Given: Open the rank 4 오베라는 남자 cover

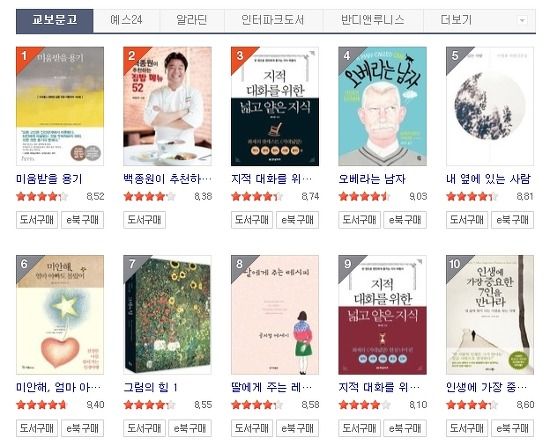Looking at the screenshot, I should click(x=382, y=106).
